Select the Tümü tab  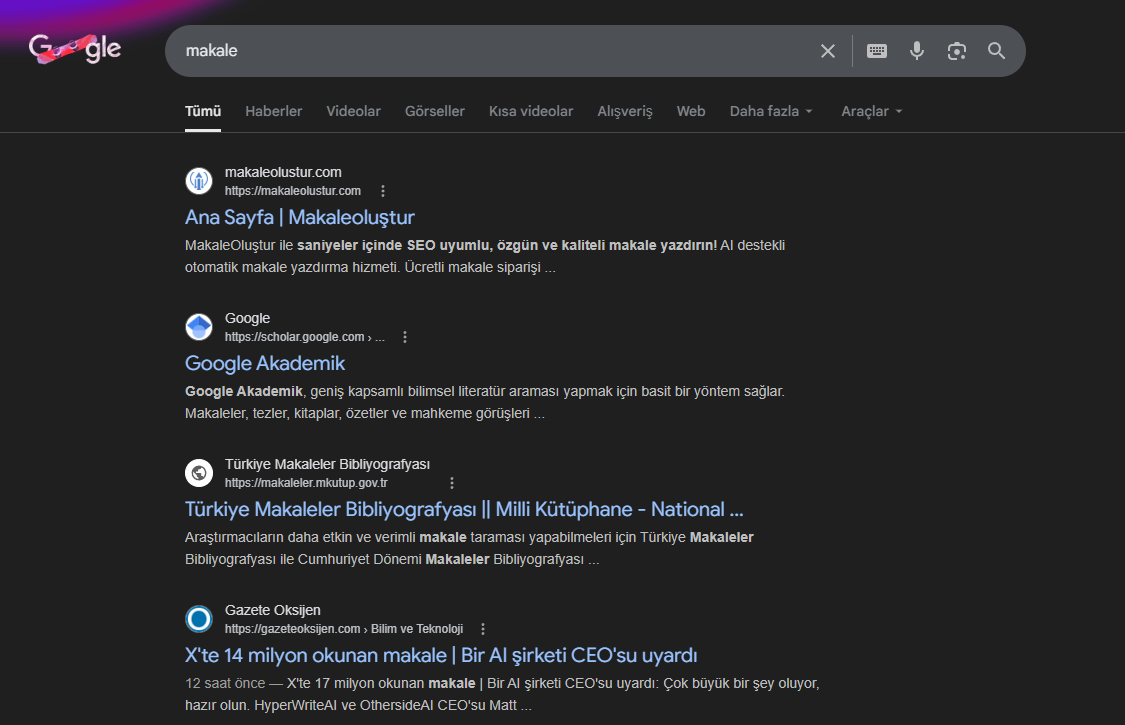[x=203, y=111]
